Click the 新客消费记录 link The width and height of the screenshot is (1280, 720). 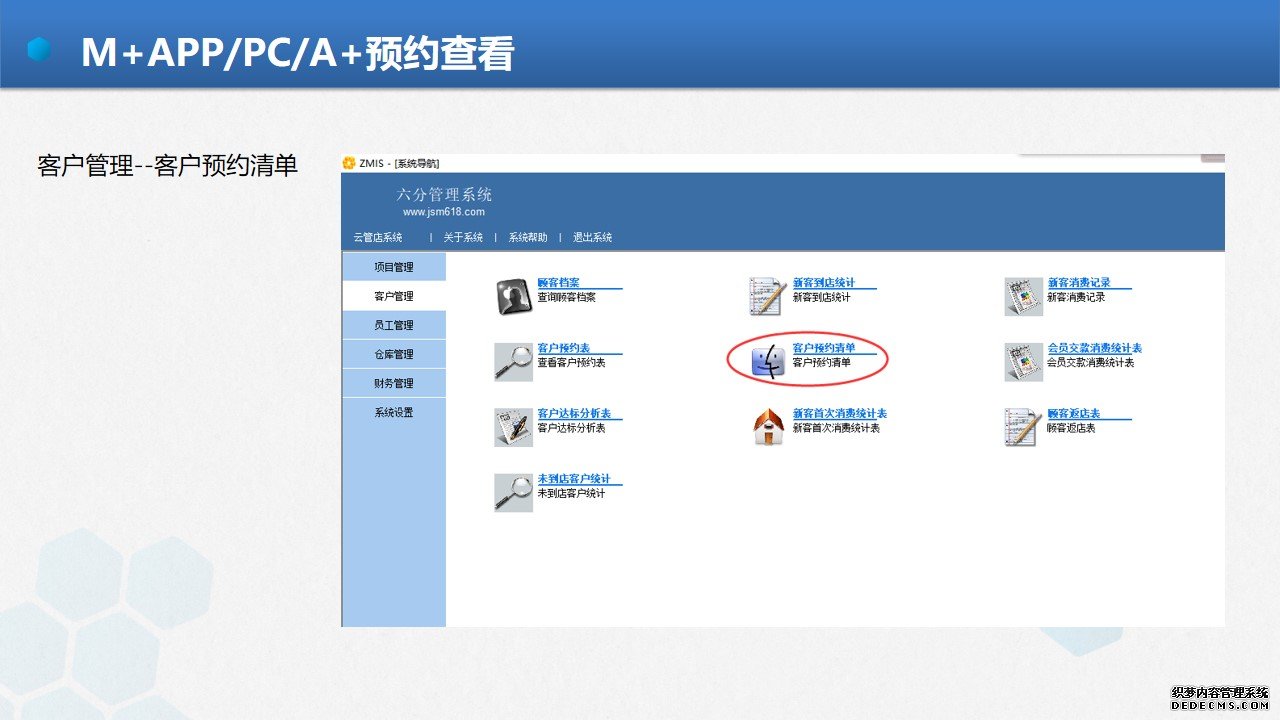1079,283
